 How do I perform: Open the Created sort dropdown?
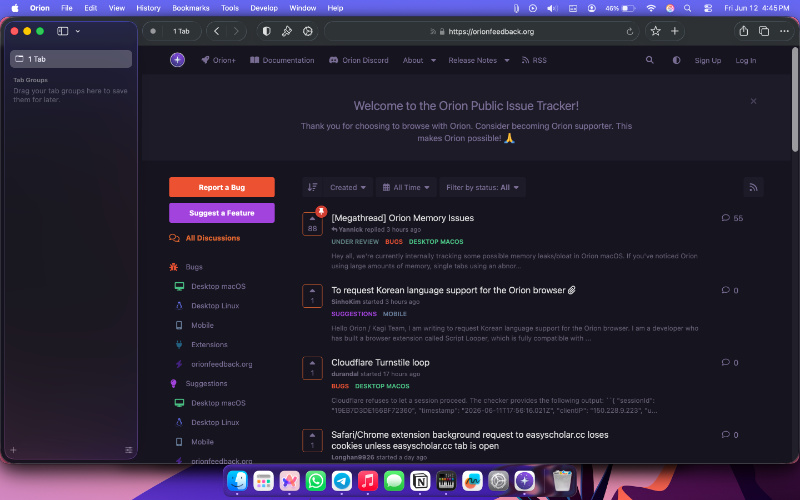[x=348, y=187]
